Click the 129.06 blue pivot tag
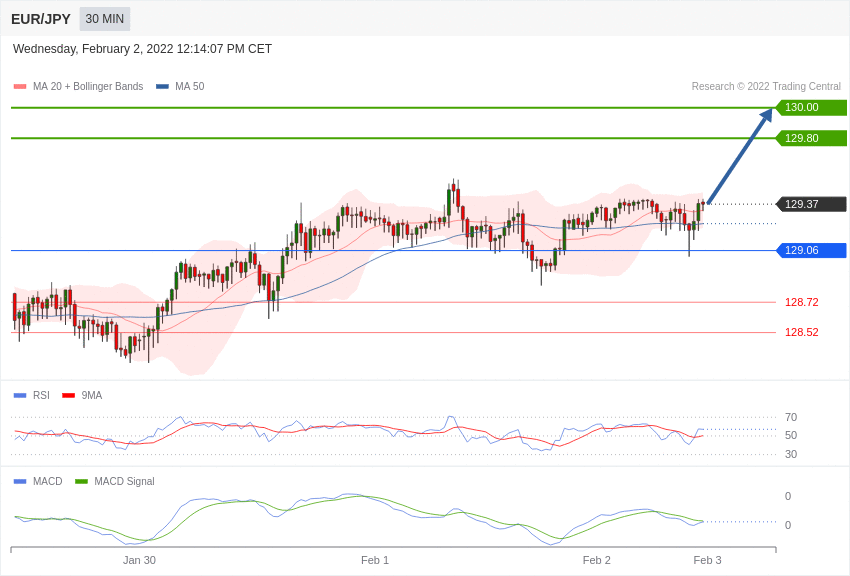 pos(812,250)
